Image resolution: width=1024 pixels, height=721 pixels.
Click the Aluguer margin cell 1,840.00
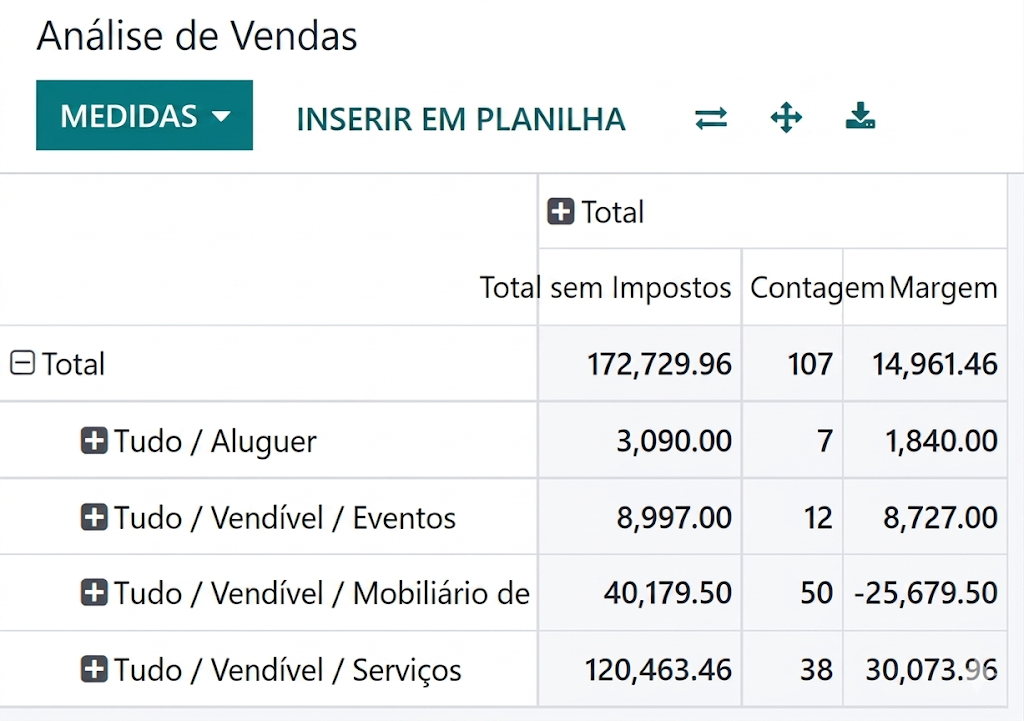click(941, 441)
